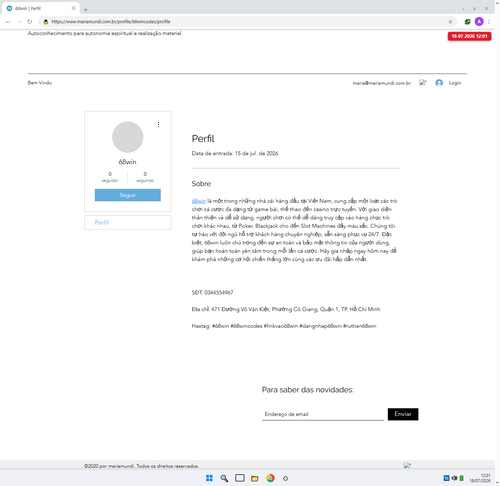Click the 68win profile avatar circle
The height and width of the screenshot is (486, 500).
click(128, 137)
